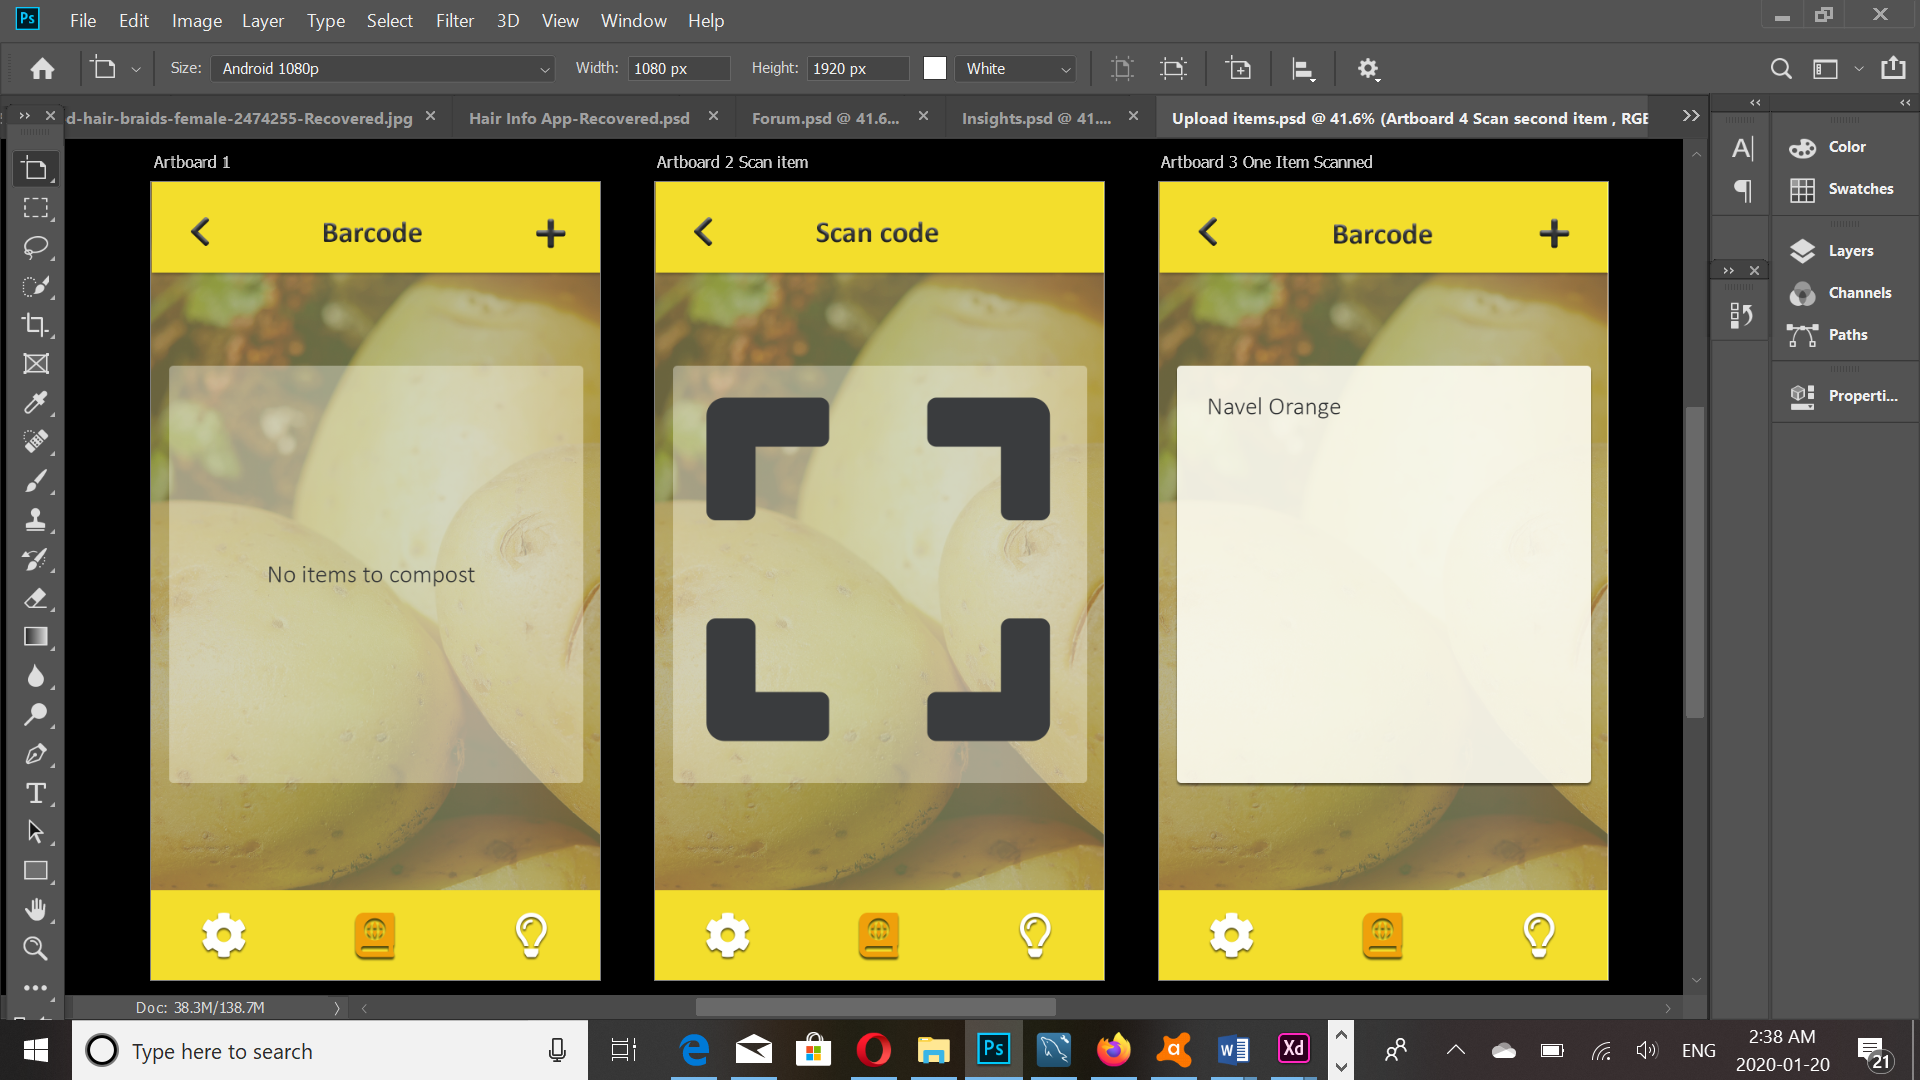Select the Eyedropper tool
The height and width of the screenshot is (1080, 1920).
click(x=36, y=403)
